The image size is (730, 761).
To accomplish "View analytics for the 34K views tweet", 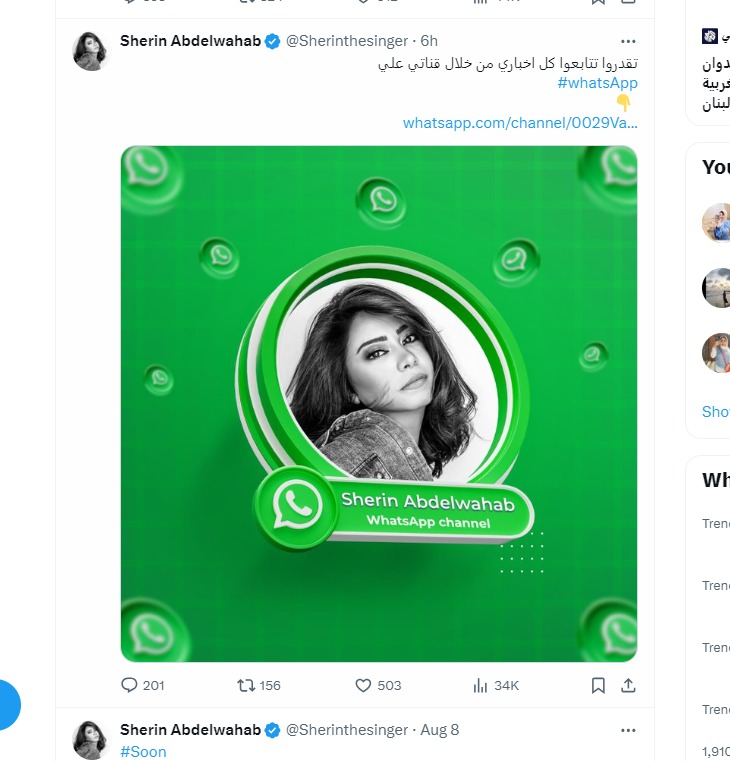I will click(481, 685).
